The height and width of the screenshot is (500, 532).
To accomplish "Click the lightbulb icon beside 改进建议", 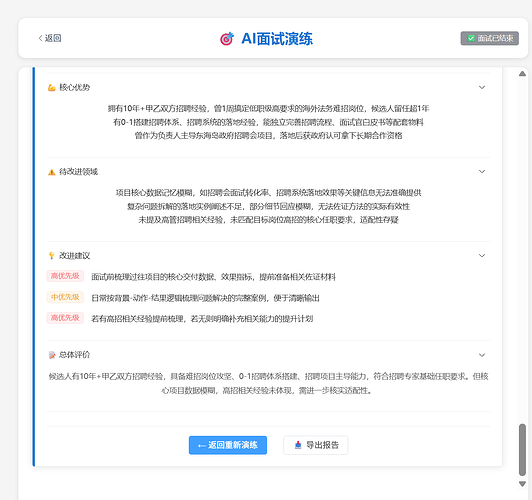I will [x=52, y=255].
